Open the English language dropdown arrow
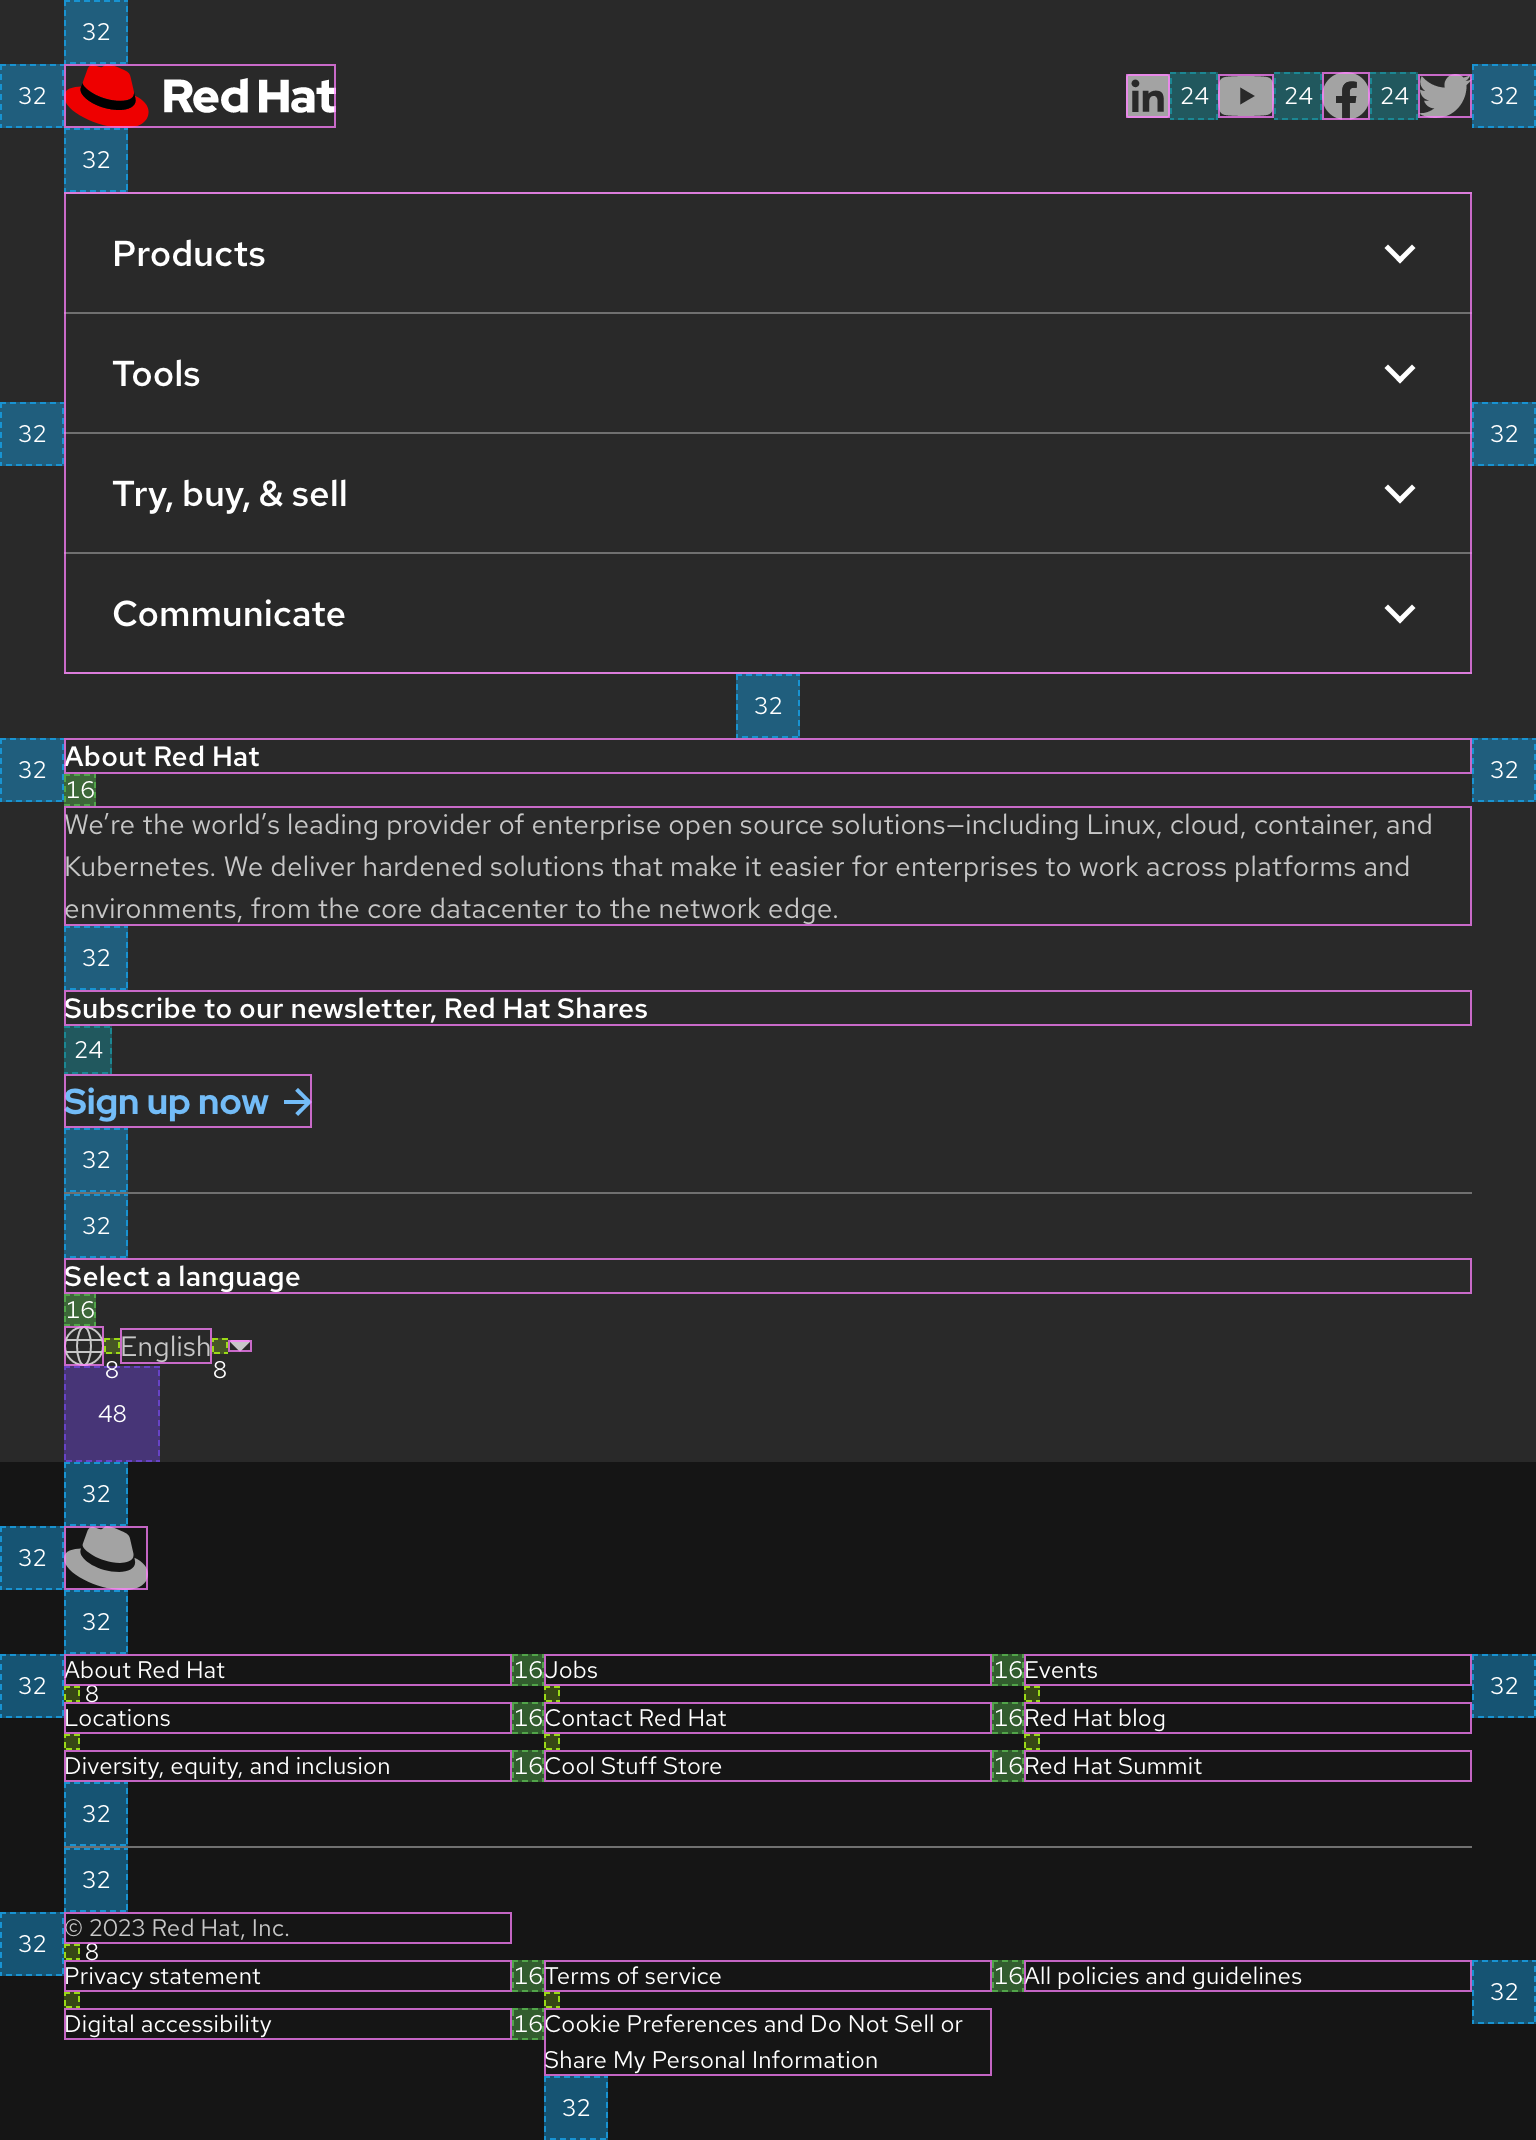This screenshot has width=1536, height=2140. [x=240, y=1346]
